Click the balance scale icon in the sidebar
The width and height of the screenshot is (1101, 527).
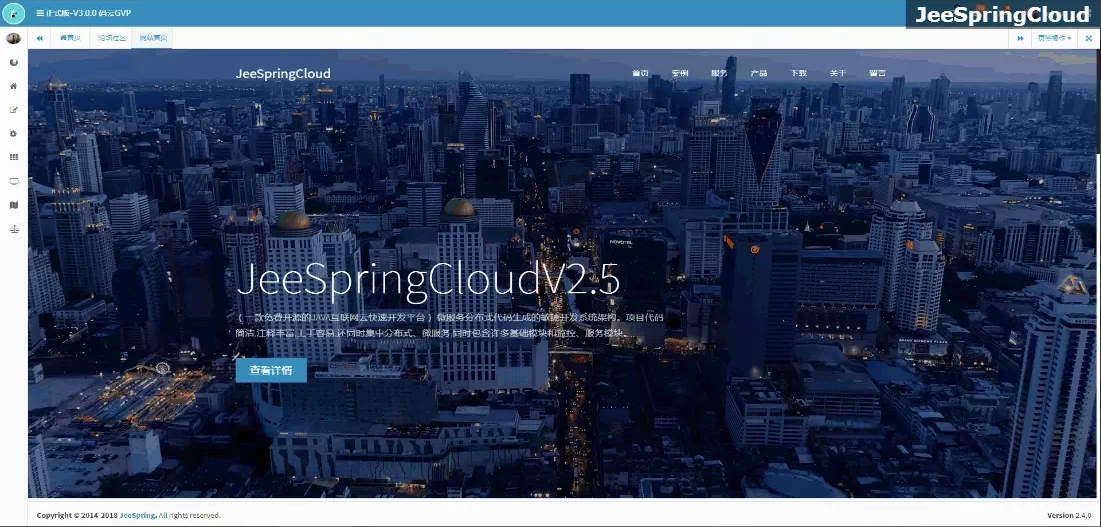coord(13,229)
